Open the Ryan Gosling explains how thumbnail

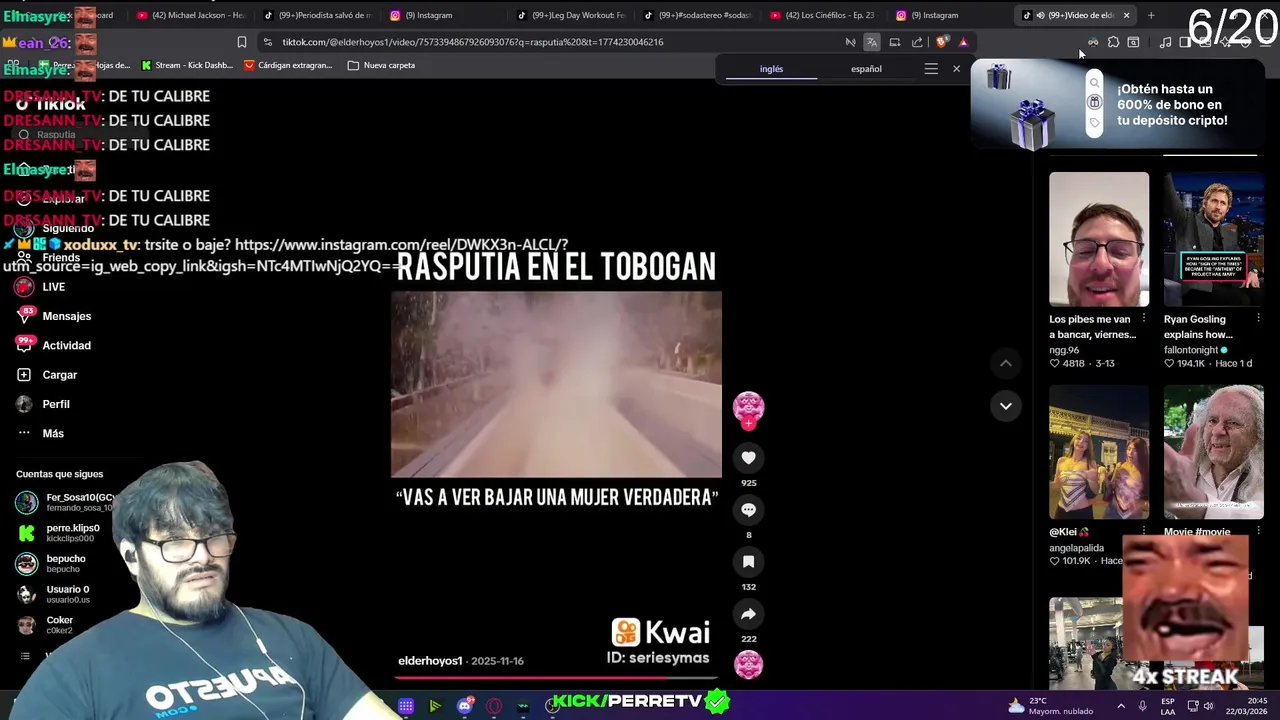pyautogui.click(x=1213, y=239)
